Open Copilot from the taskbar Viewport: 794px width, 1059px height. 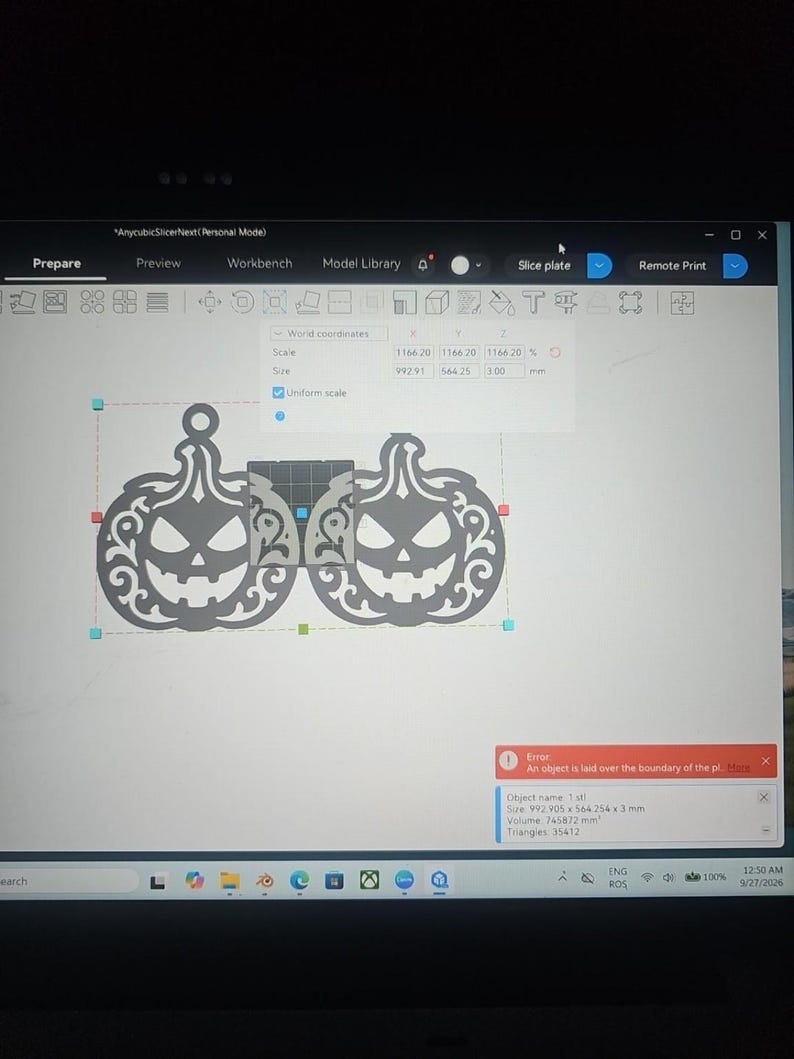pos(194,881)
